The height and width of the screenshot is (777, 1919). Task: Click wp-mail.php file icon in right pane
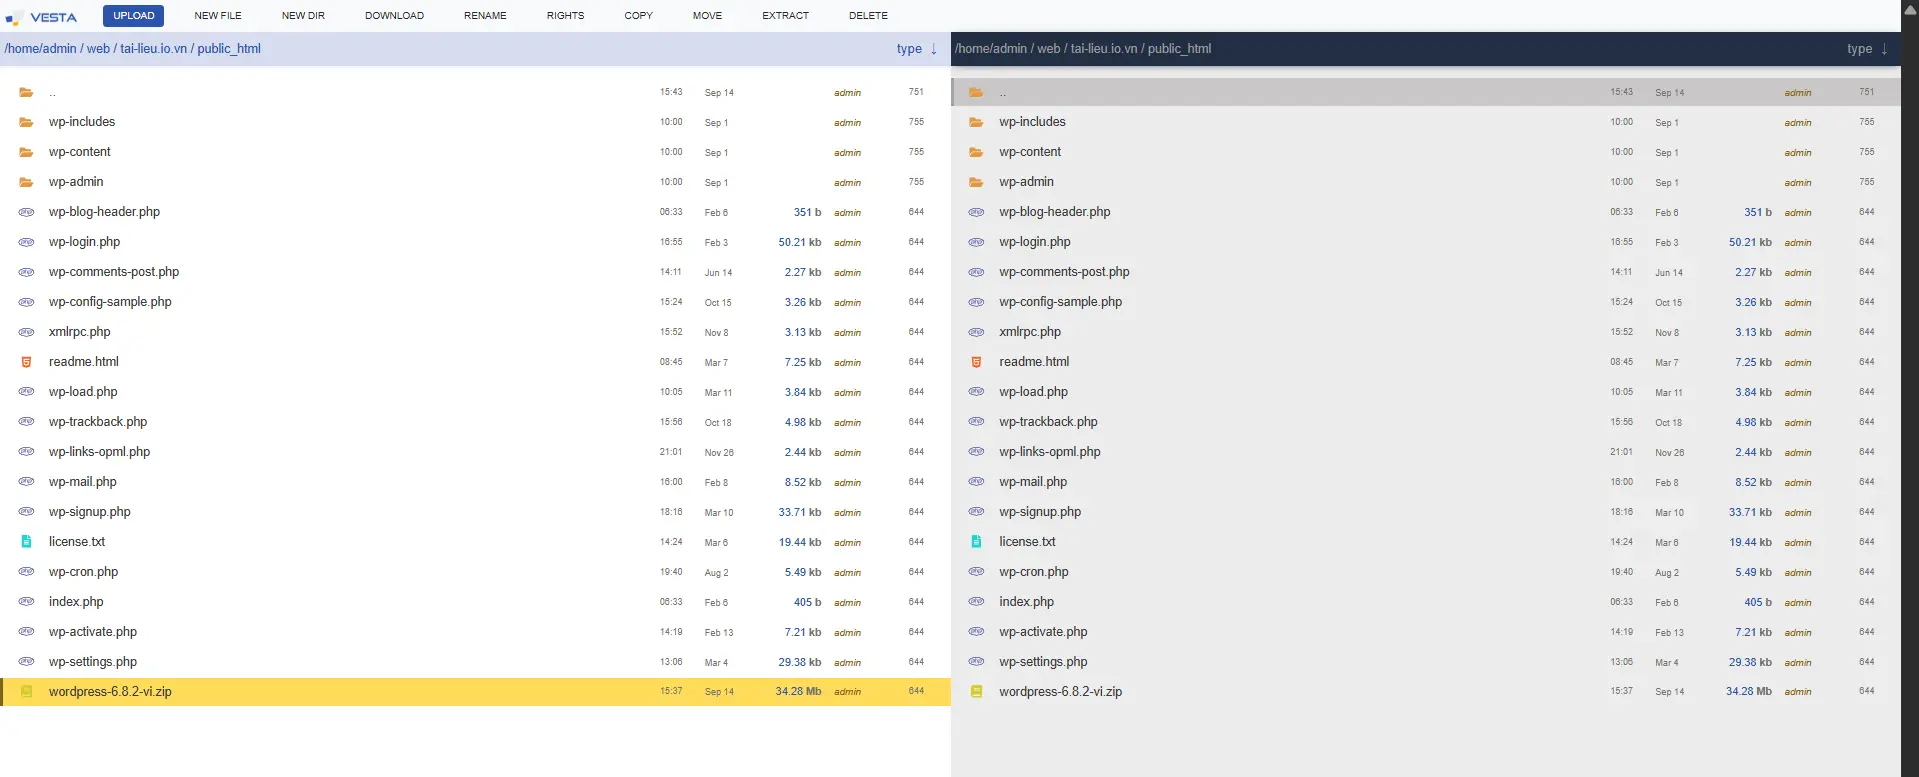976,482
